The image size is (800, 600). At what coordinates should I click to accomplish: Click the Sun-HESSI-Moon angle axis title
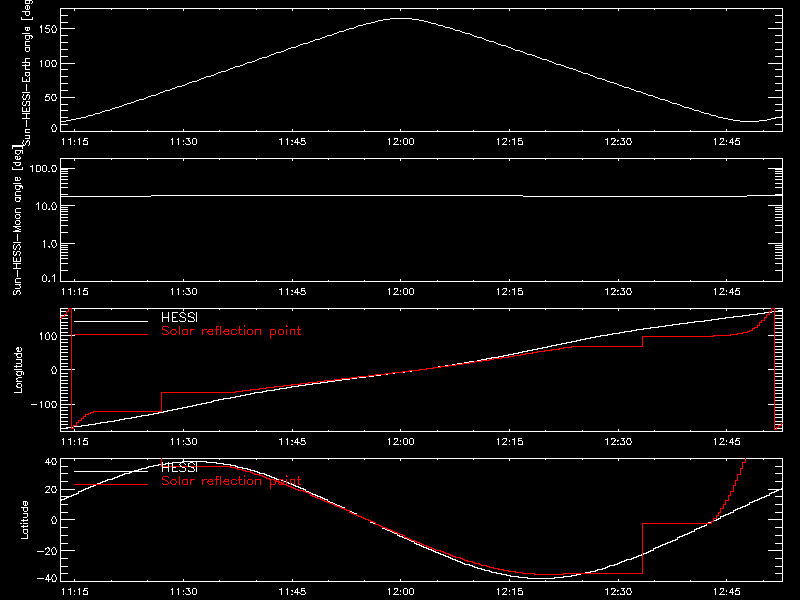(x=17, y=220)
